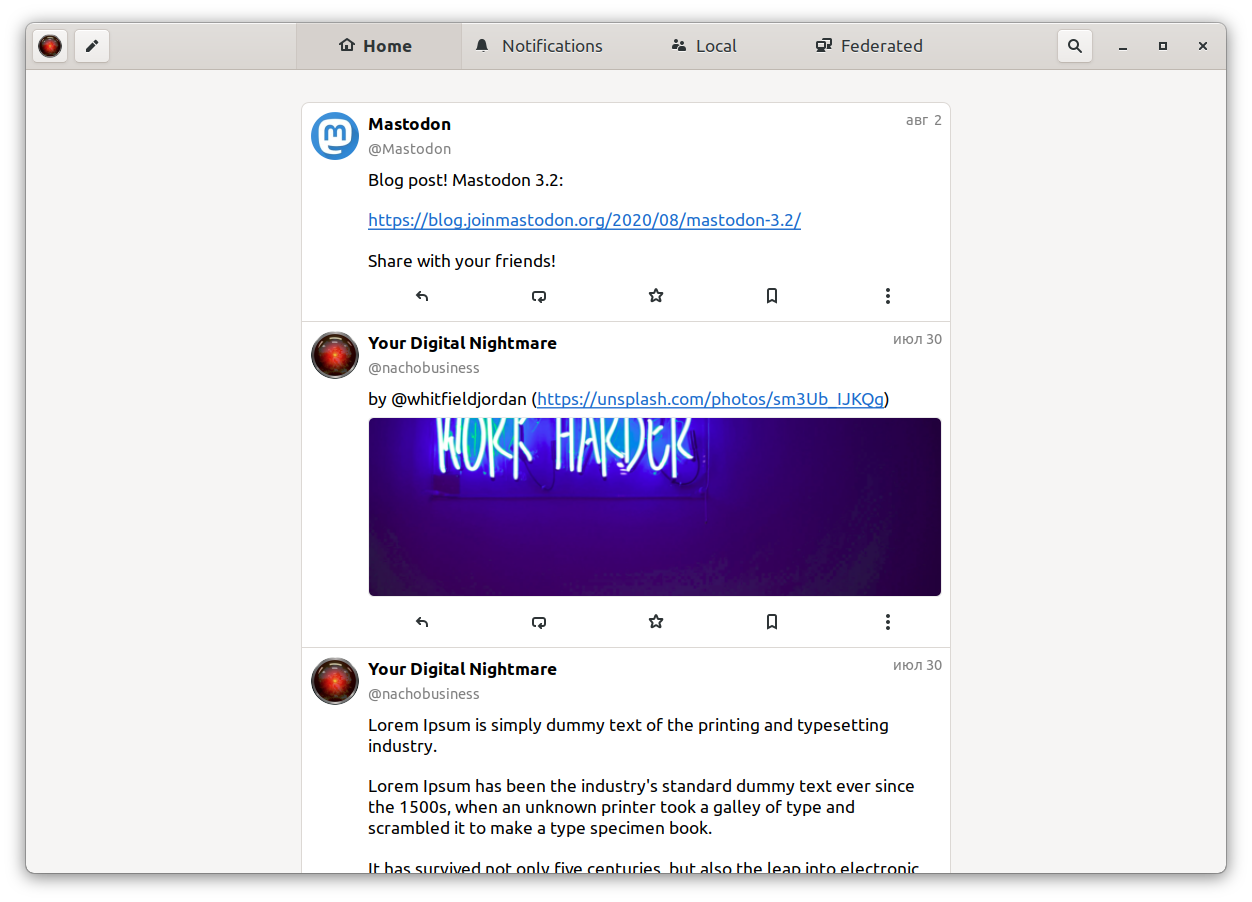
Task: Open the account avatar menu in header
Action: (x=50, y=46)
